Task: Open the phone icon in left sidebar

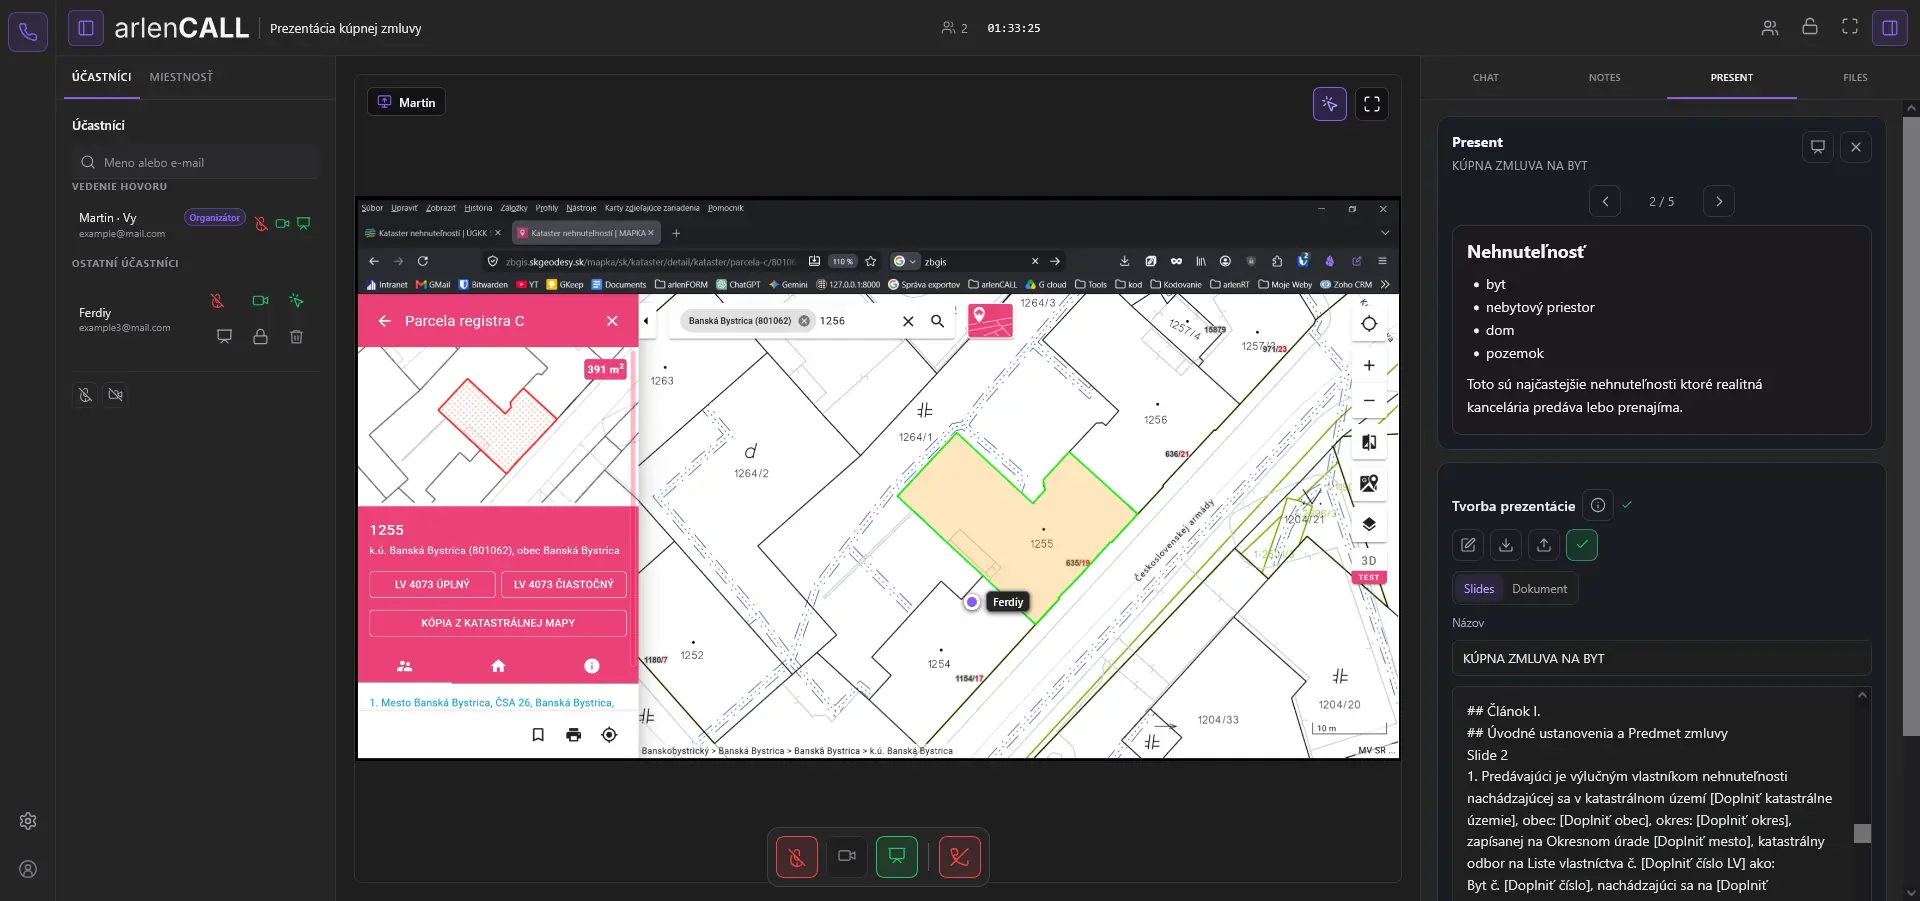Action: pyautogui.click(x=28, y=32)
